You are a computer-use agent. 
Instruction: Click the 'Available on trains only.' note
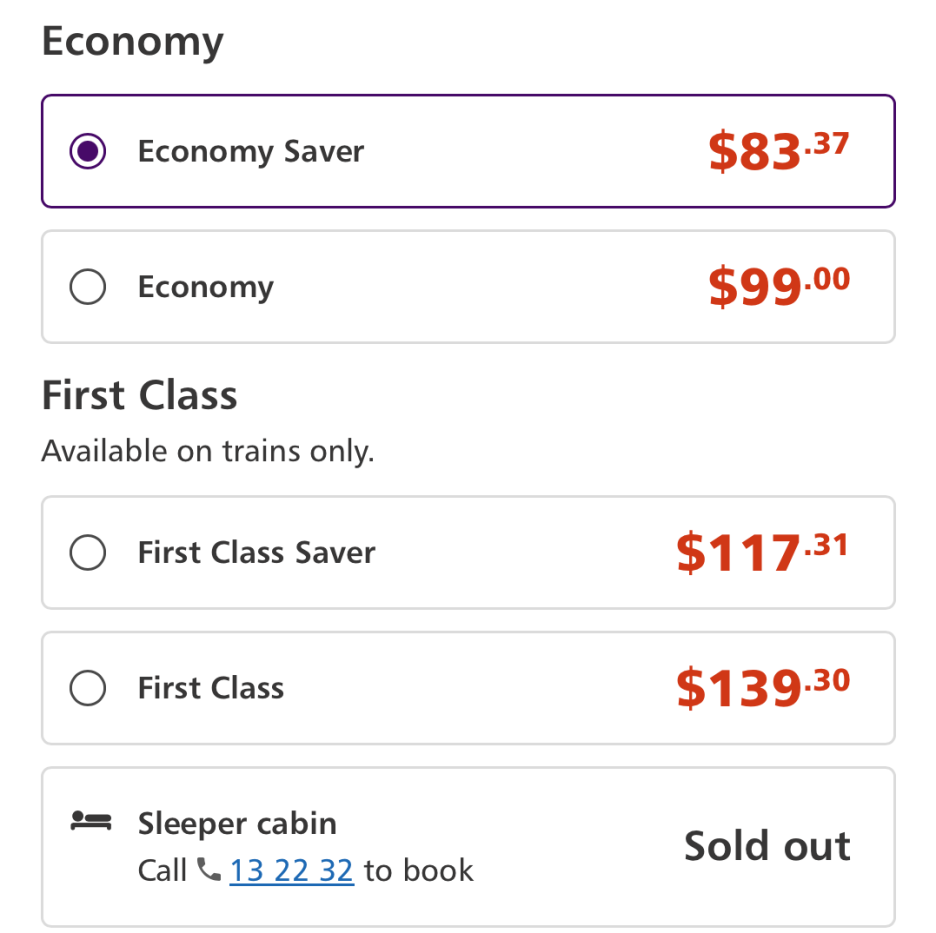[208, 451]
